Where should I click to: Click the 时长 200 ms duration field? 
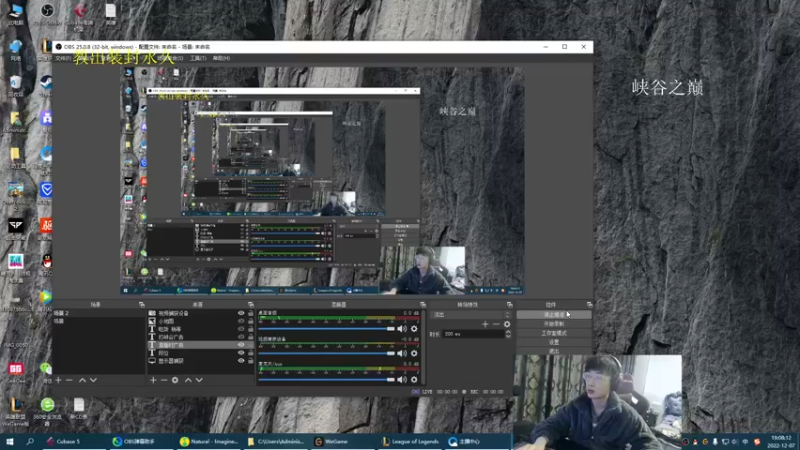coord(473,334)
